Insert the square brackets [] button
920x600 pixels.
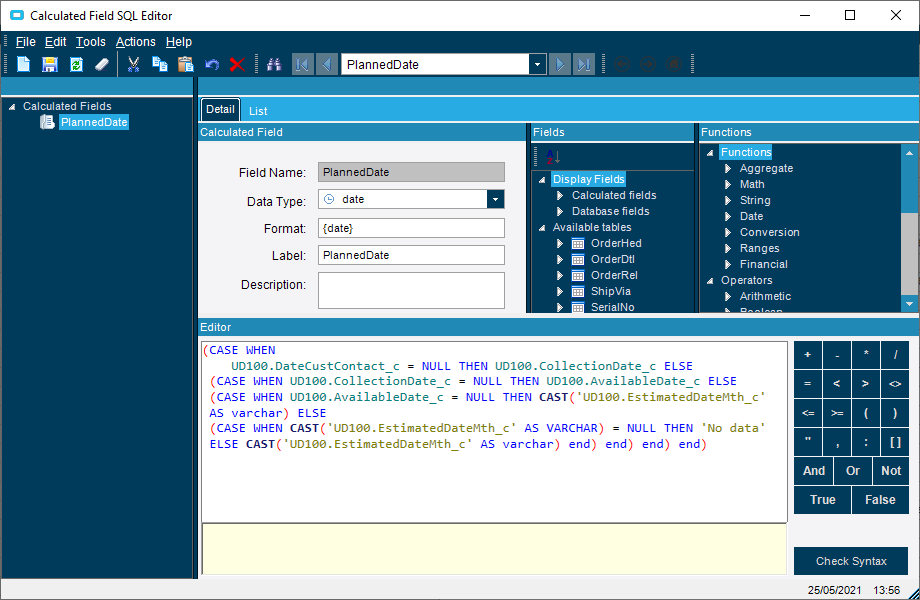[895, 442]
